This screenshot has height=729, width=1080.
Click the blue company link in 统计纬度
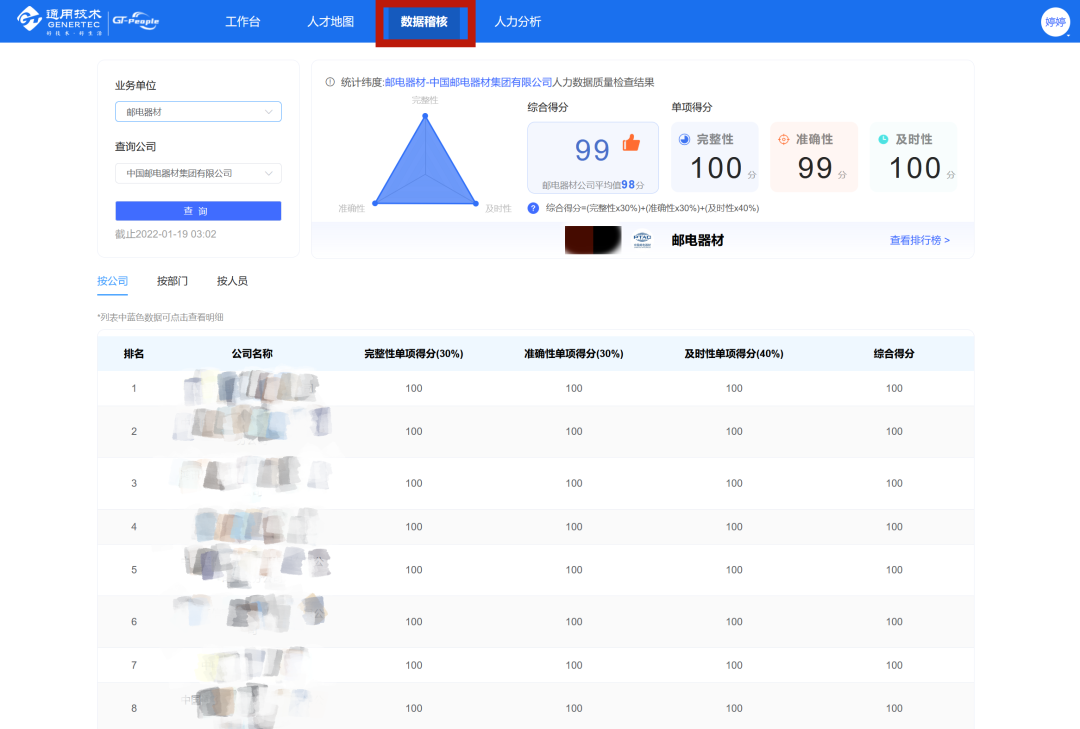click(x=468, y=82)
